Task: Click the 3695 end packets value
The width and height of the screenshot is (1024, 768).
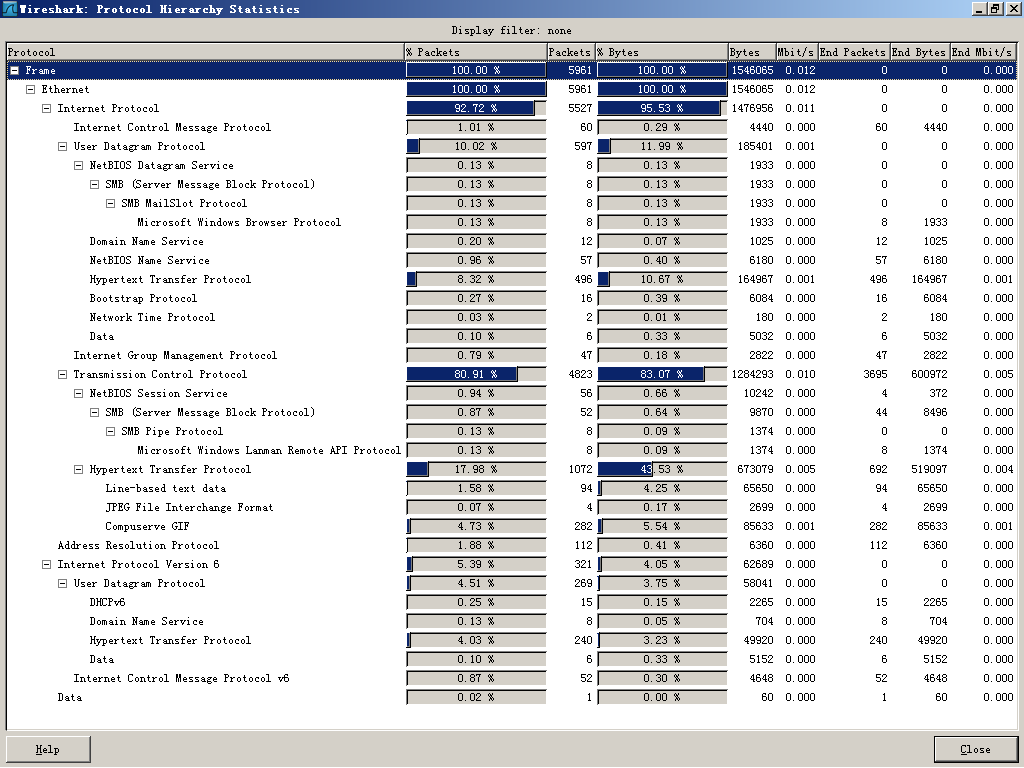Action: 875,374
